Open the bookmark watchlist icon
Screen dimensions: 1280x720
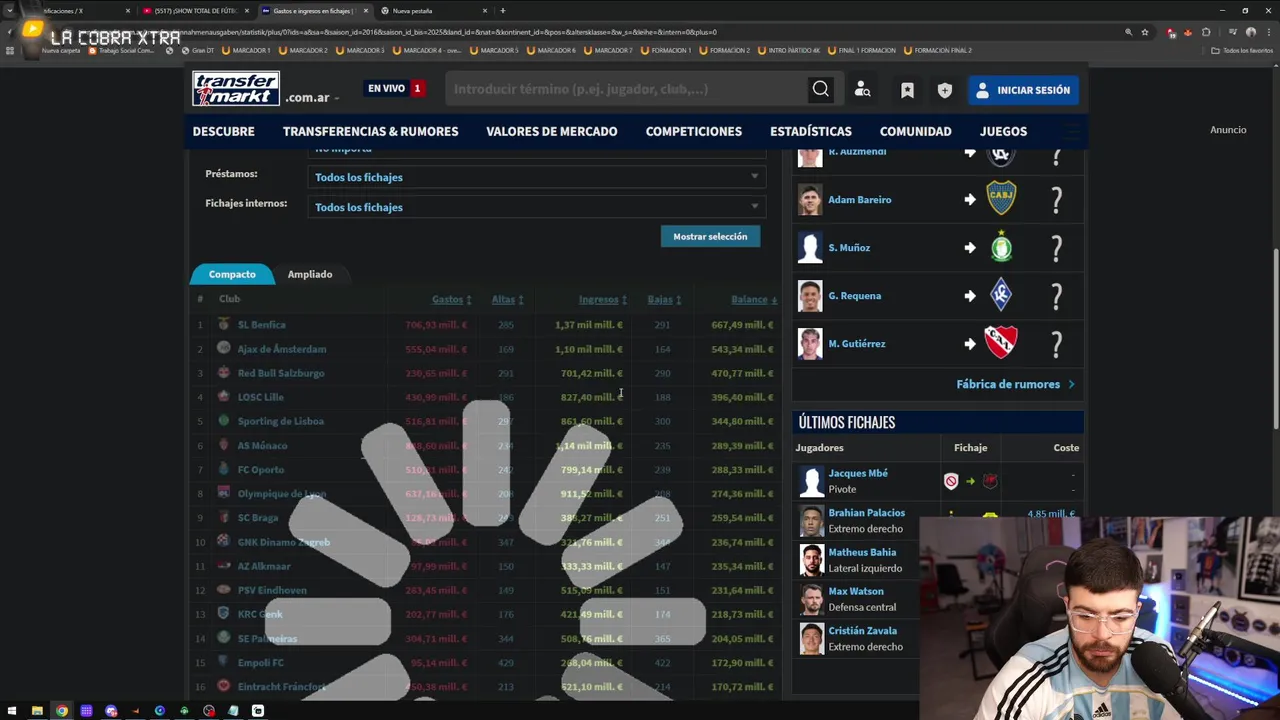[907, 90]
